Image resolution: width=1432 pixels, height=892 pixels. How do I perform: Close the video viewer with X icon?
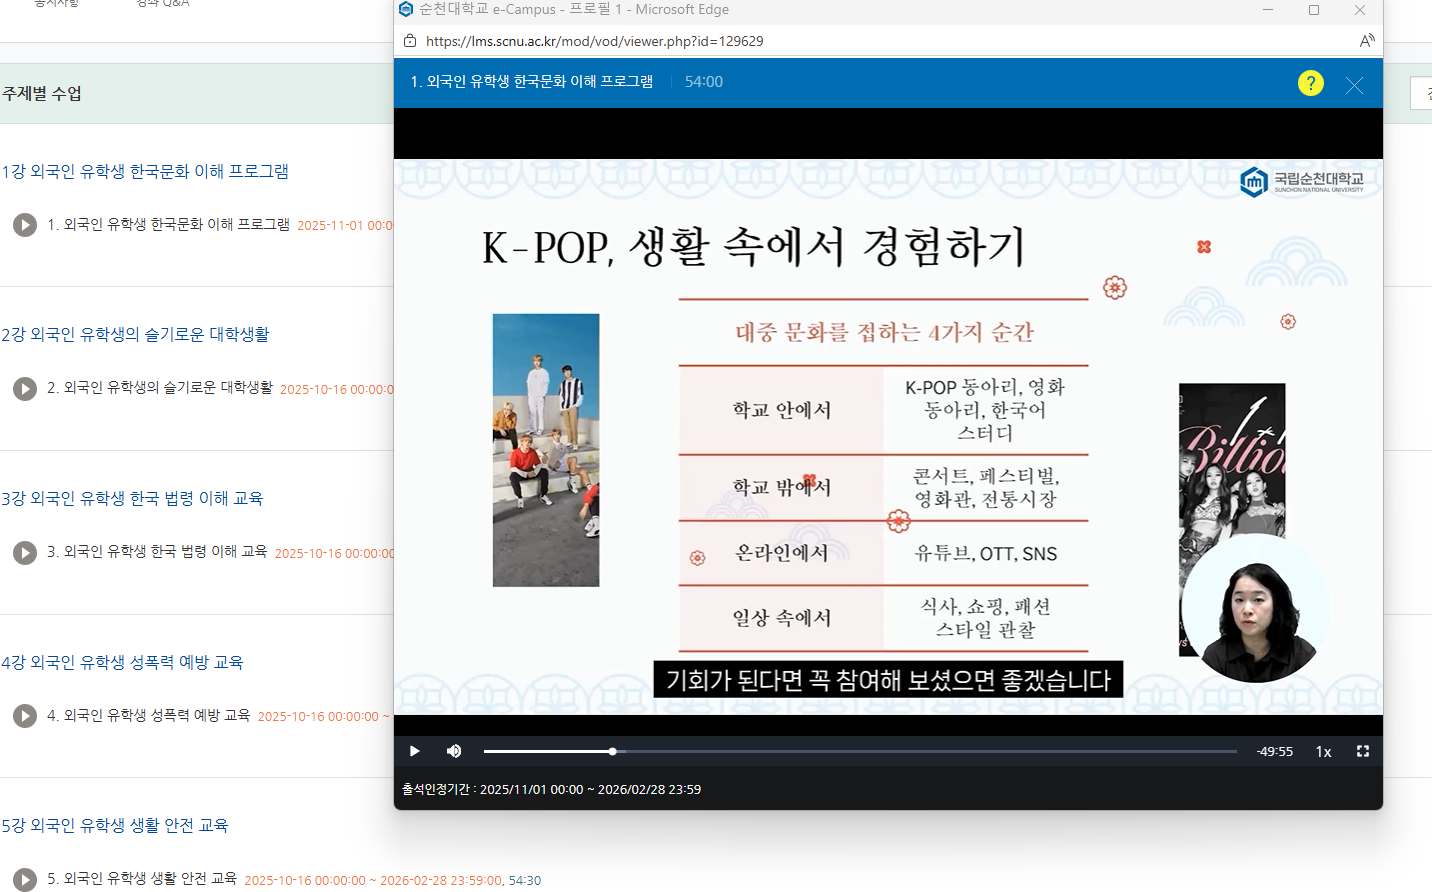point(1354,85)
